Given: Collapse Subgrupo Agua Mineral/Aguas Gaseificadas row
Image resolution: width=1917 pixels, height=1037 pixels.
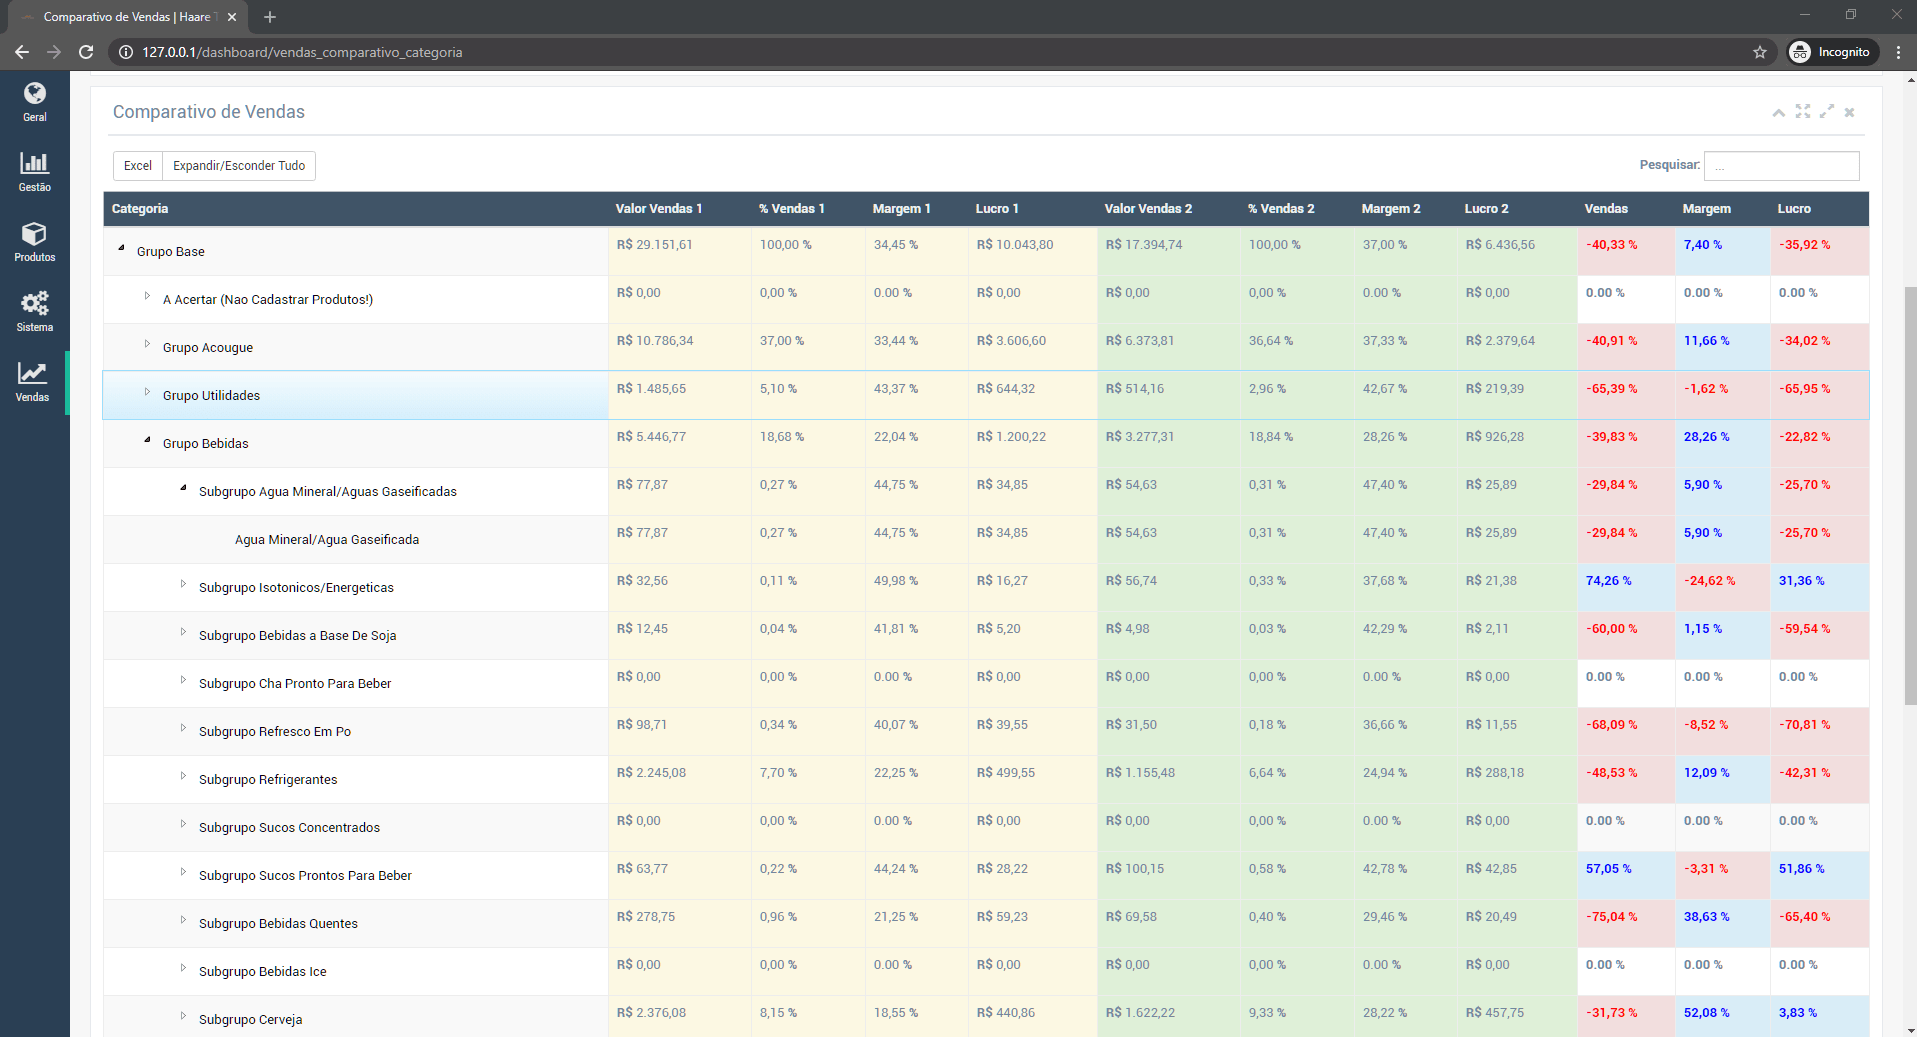Looking at the screenshot, I should coord(183,487).
